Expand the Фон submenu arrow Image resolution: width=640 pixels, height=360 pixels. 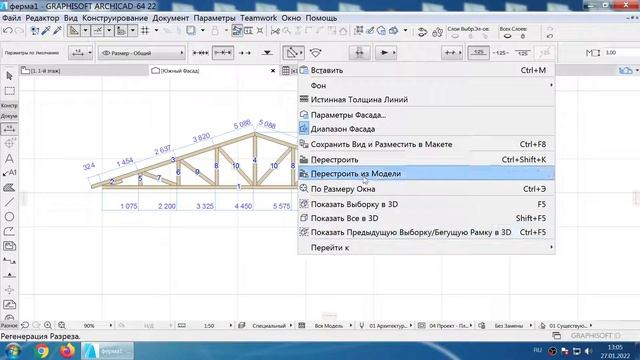pos(551,85)
